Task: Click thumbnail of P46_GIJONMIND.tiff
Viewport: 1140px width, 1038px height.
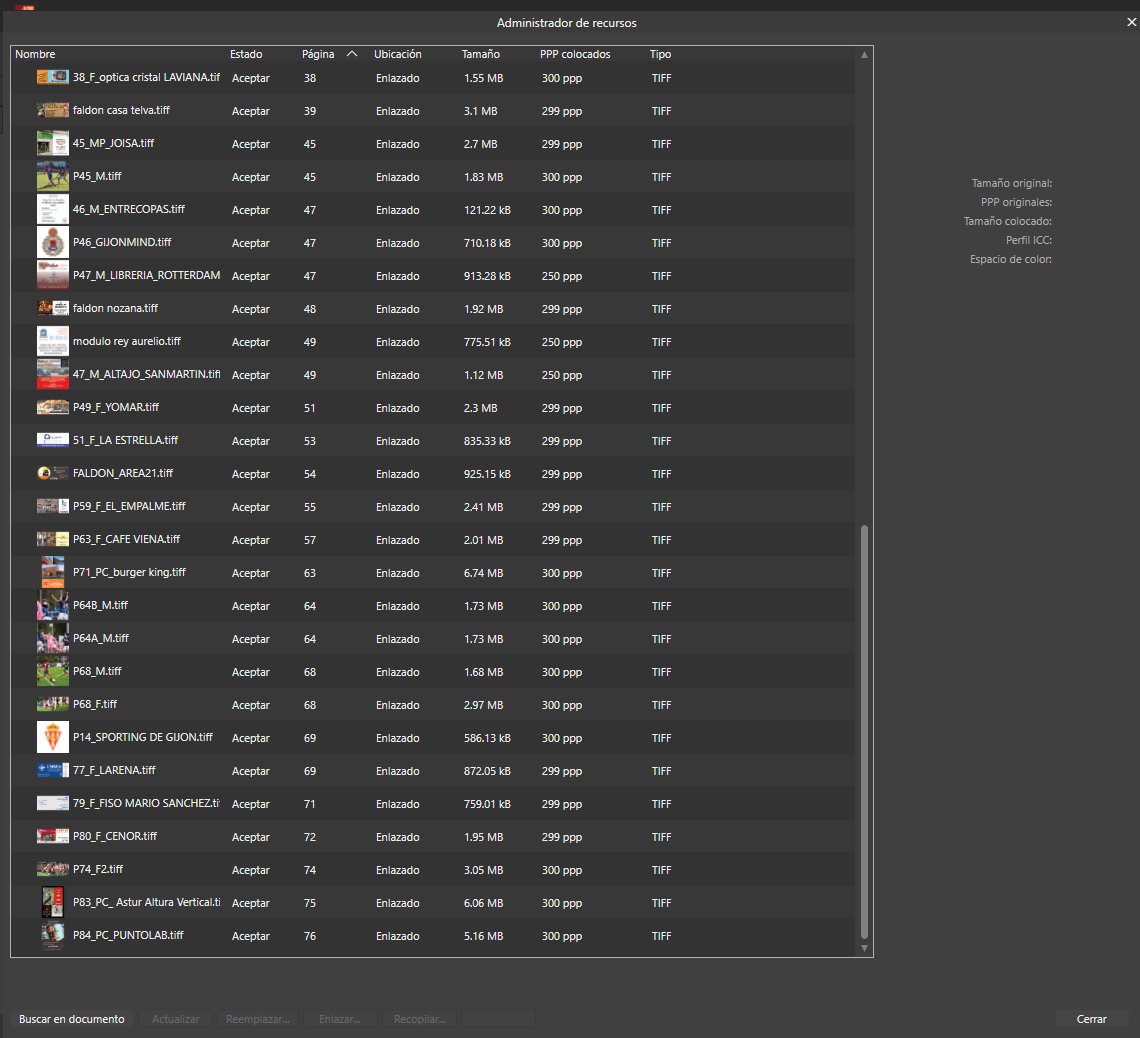Action: click(x=52, y=242)
